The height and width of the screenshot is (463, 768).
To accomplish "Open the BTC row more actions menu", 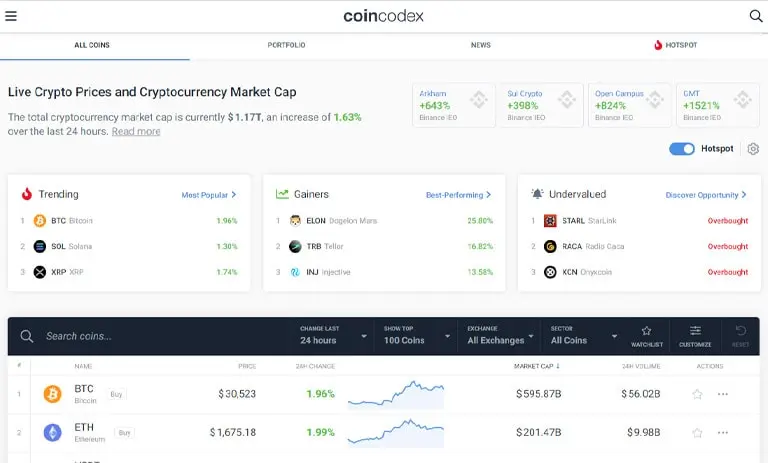I will pos(722,394).
